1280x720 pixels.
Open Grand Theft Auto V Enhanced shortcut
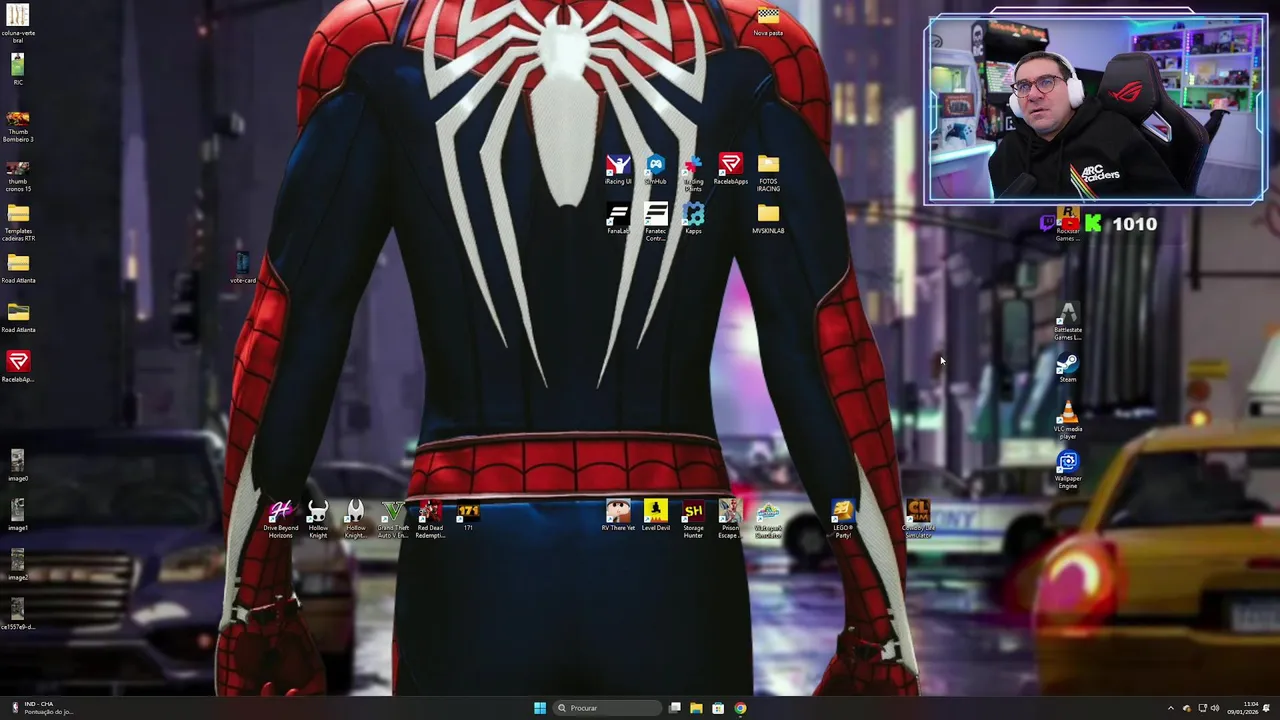click(393, 520)
